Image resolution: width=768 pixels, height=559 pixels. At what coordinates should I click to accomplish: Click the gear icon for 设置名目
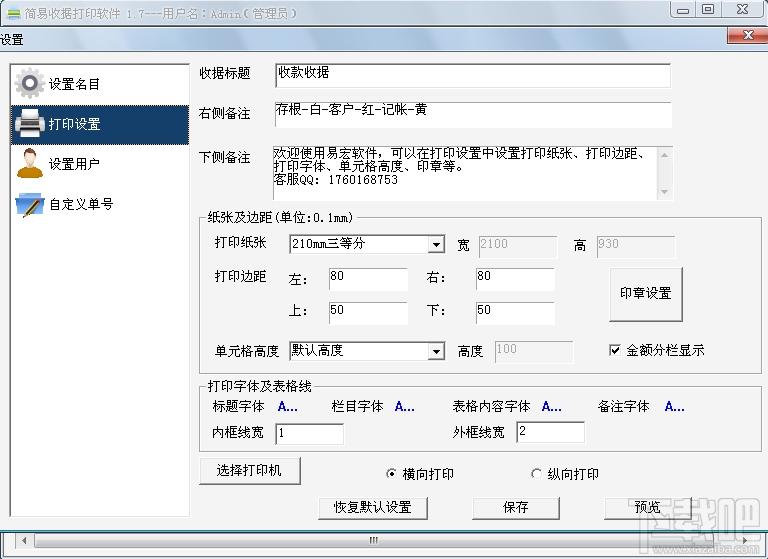click(x=29, y=83)
